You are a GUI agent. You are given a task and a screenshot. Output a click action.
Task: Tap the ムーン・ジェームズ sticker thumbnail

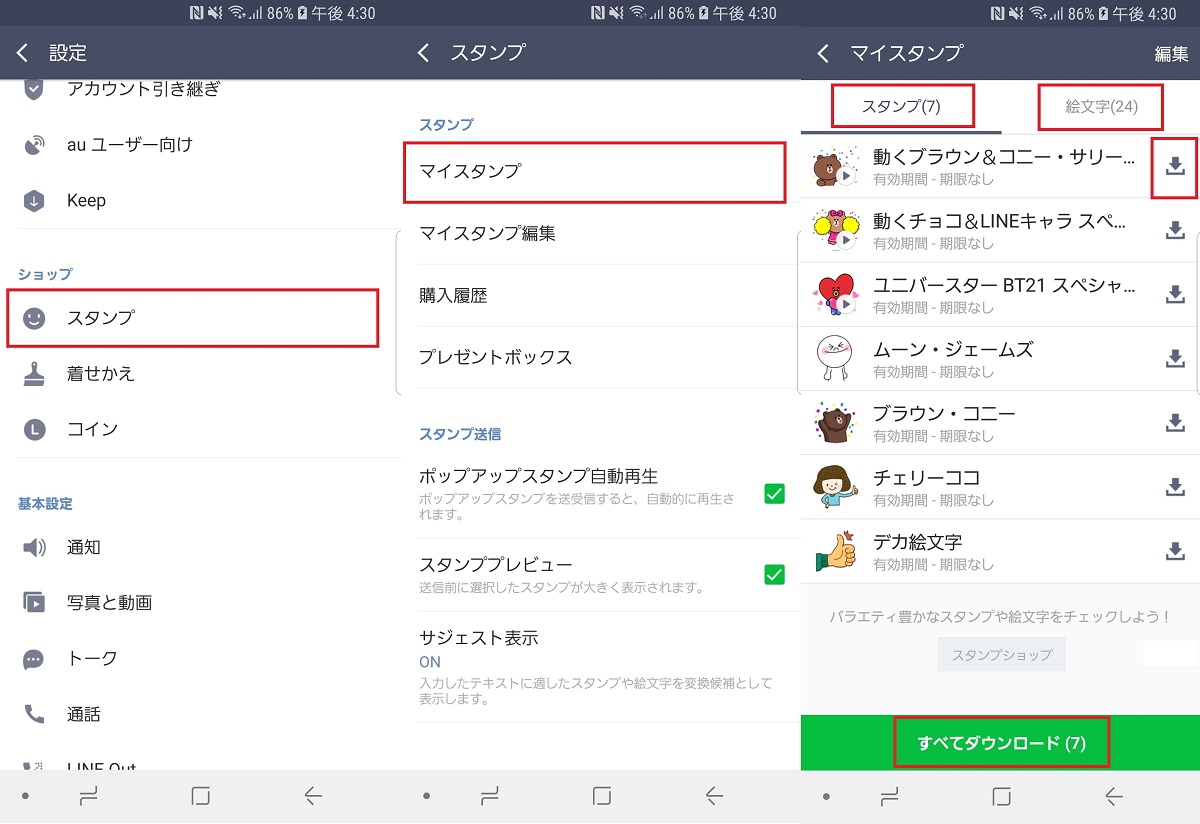tap(836, 359)
